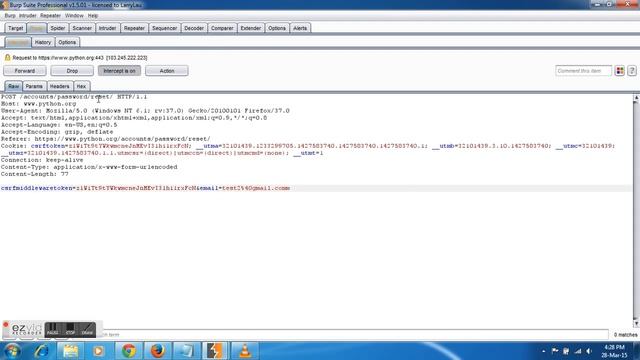Click the Host: www.python.org header line
The image size is (640, 360).
tap(38, 104)
